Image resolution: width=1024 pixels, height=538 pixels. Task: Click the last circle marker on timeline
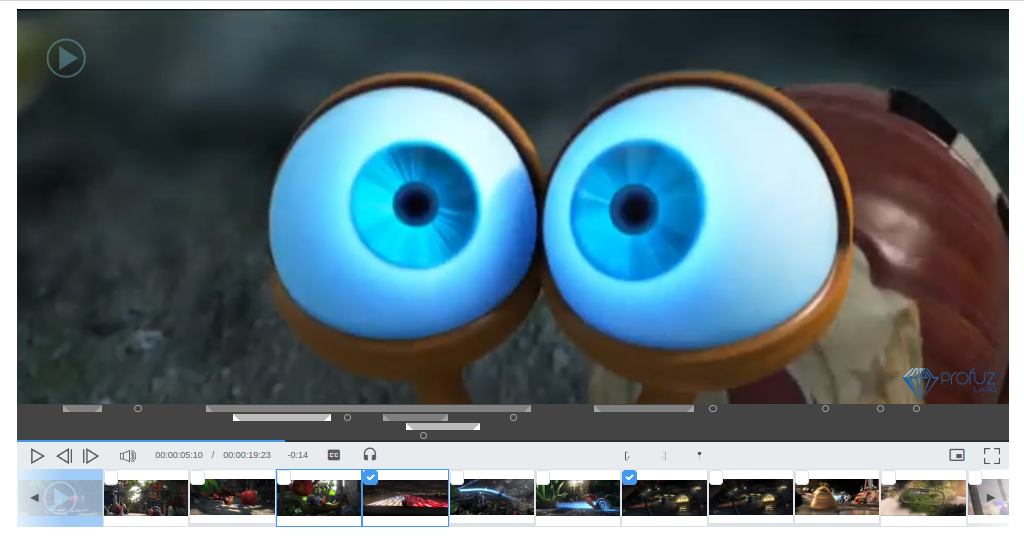[916, 409]
